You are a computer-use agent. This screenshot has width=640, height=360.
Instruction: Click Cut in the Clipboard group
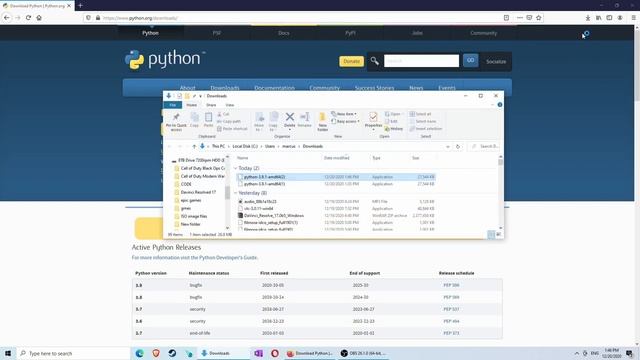pyautogui.click(x=223, y=114)
